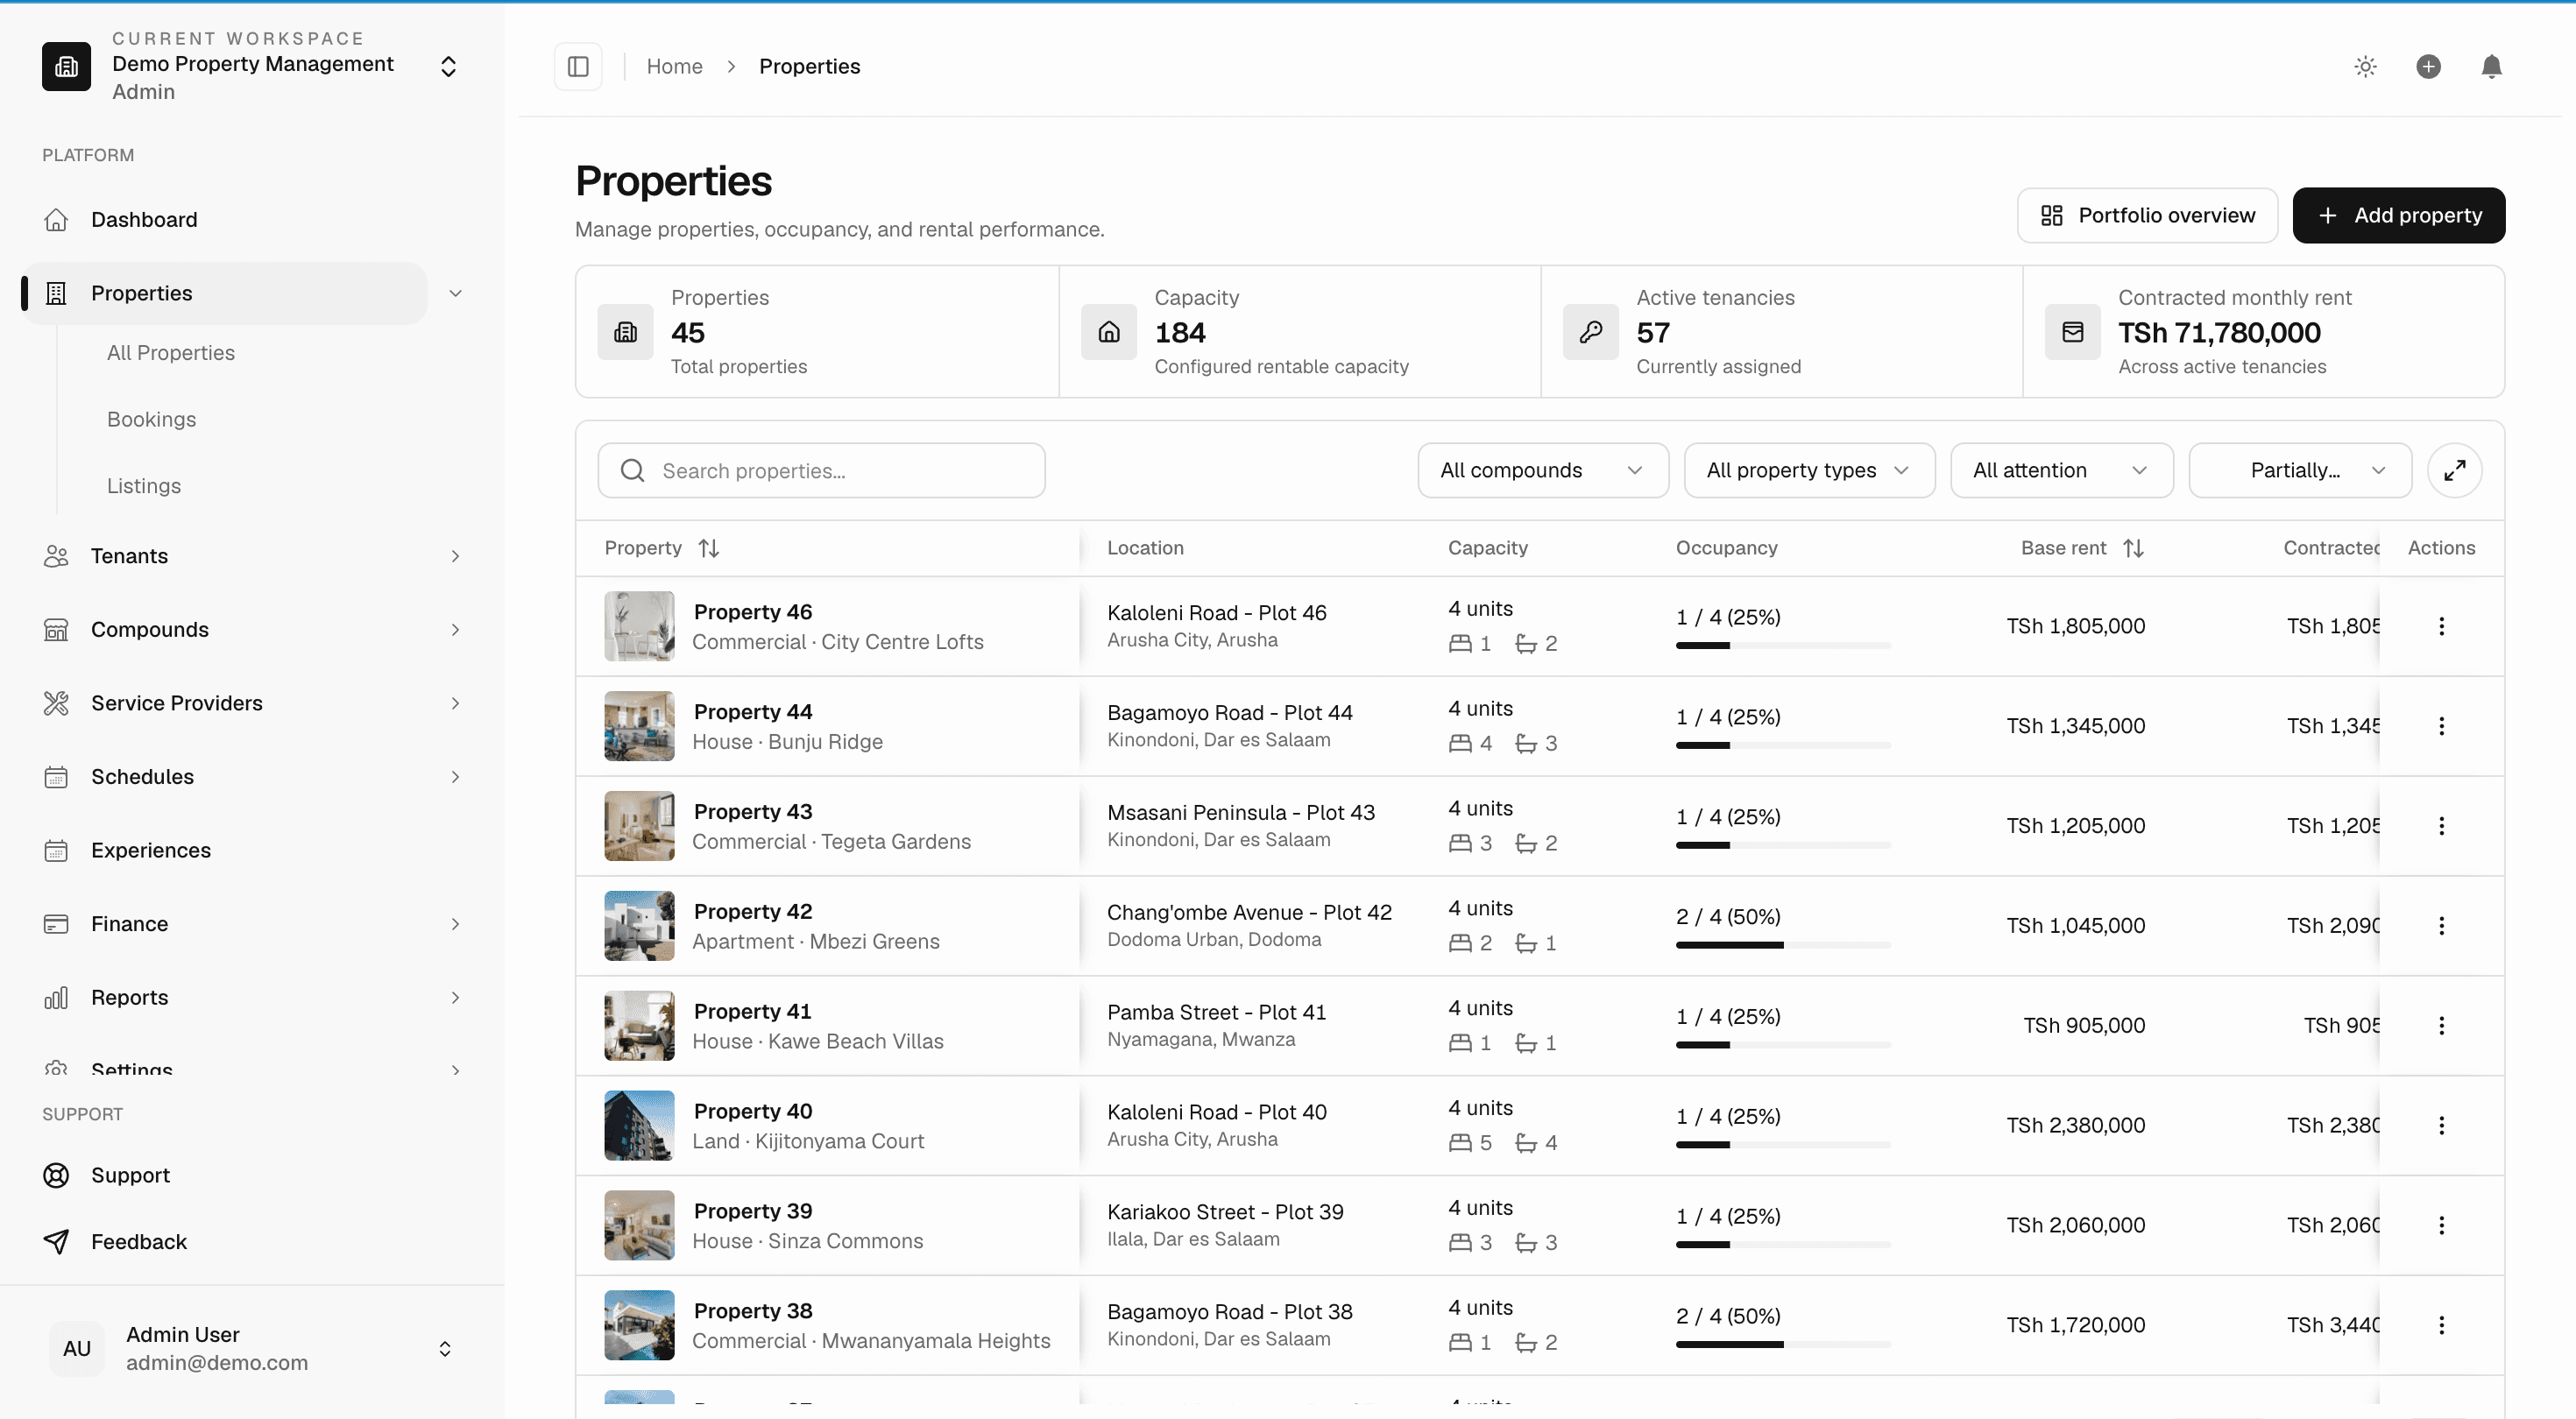Image resolution: width=2576 pixels, height=1419 pixels.
Task: Open actions menu for Property 46
Action: click(x=2441, y=626)
